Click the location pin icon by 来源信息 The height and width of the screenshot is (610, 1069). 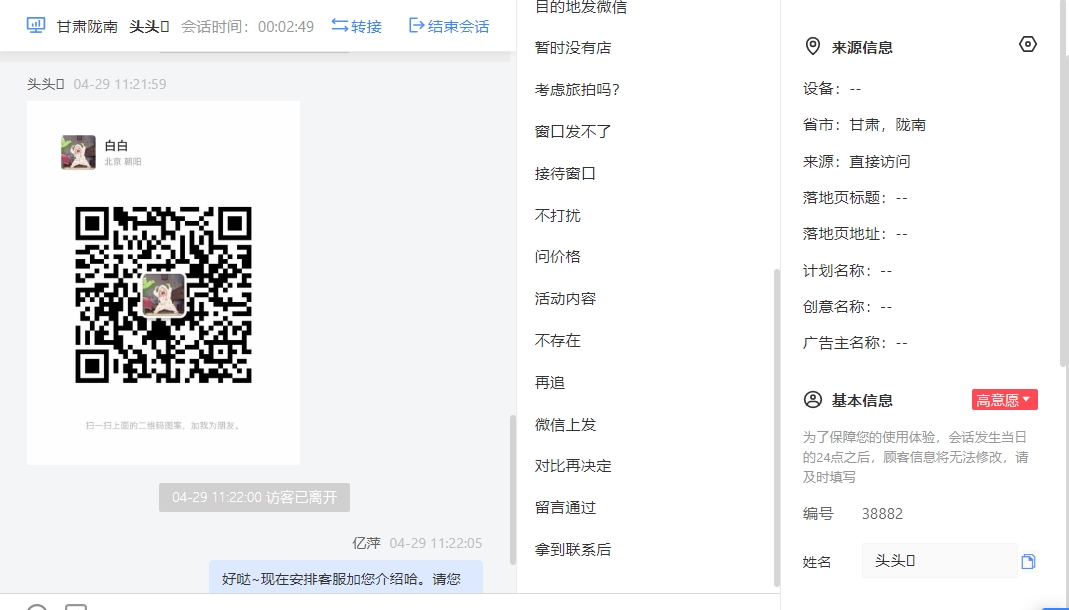point(813,46)
